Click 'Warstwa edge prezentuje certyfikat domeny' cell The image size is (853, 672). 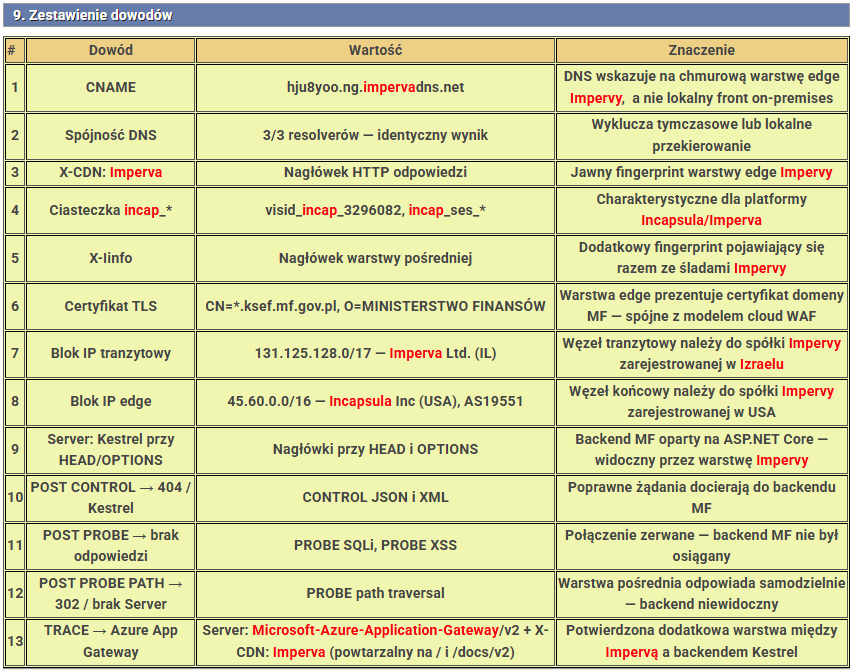(x=702, y=306)
